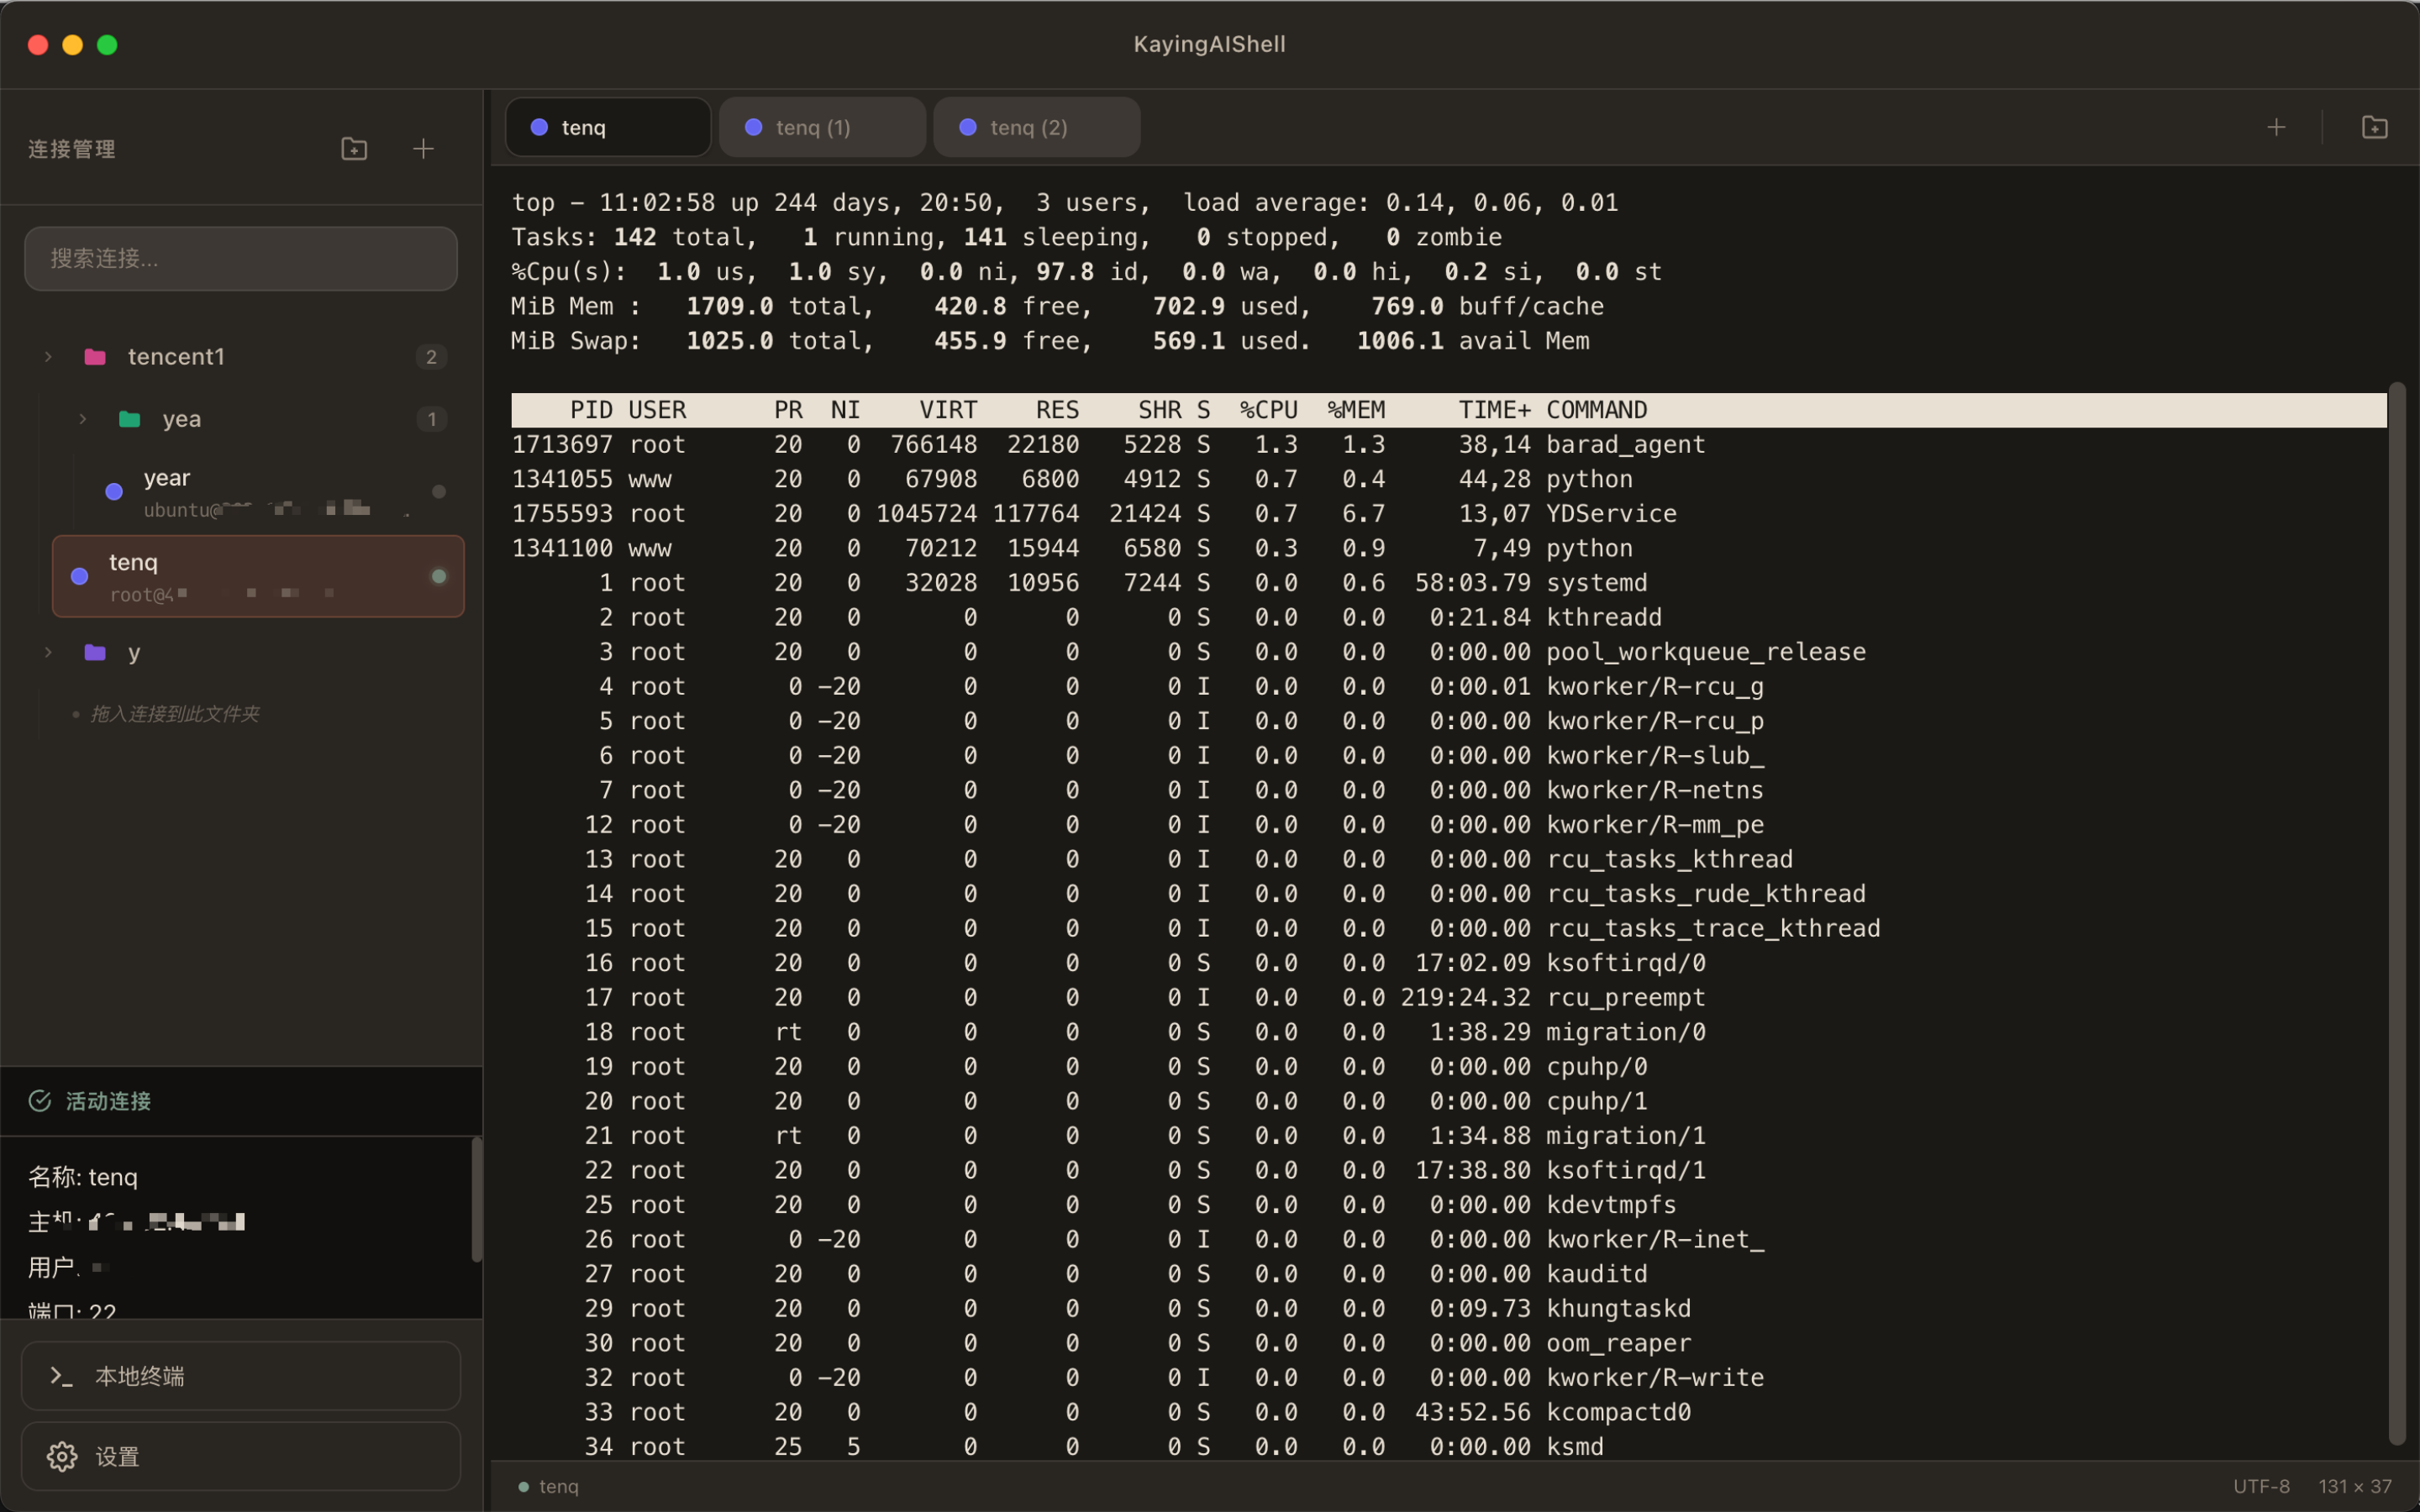Viewport: 2420px width, 1512px height.
Task: Click the pink folder icon of tencent1
Action: click(96, 356)
